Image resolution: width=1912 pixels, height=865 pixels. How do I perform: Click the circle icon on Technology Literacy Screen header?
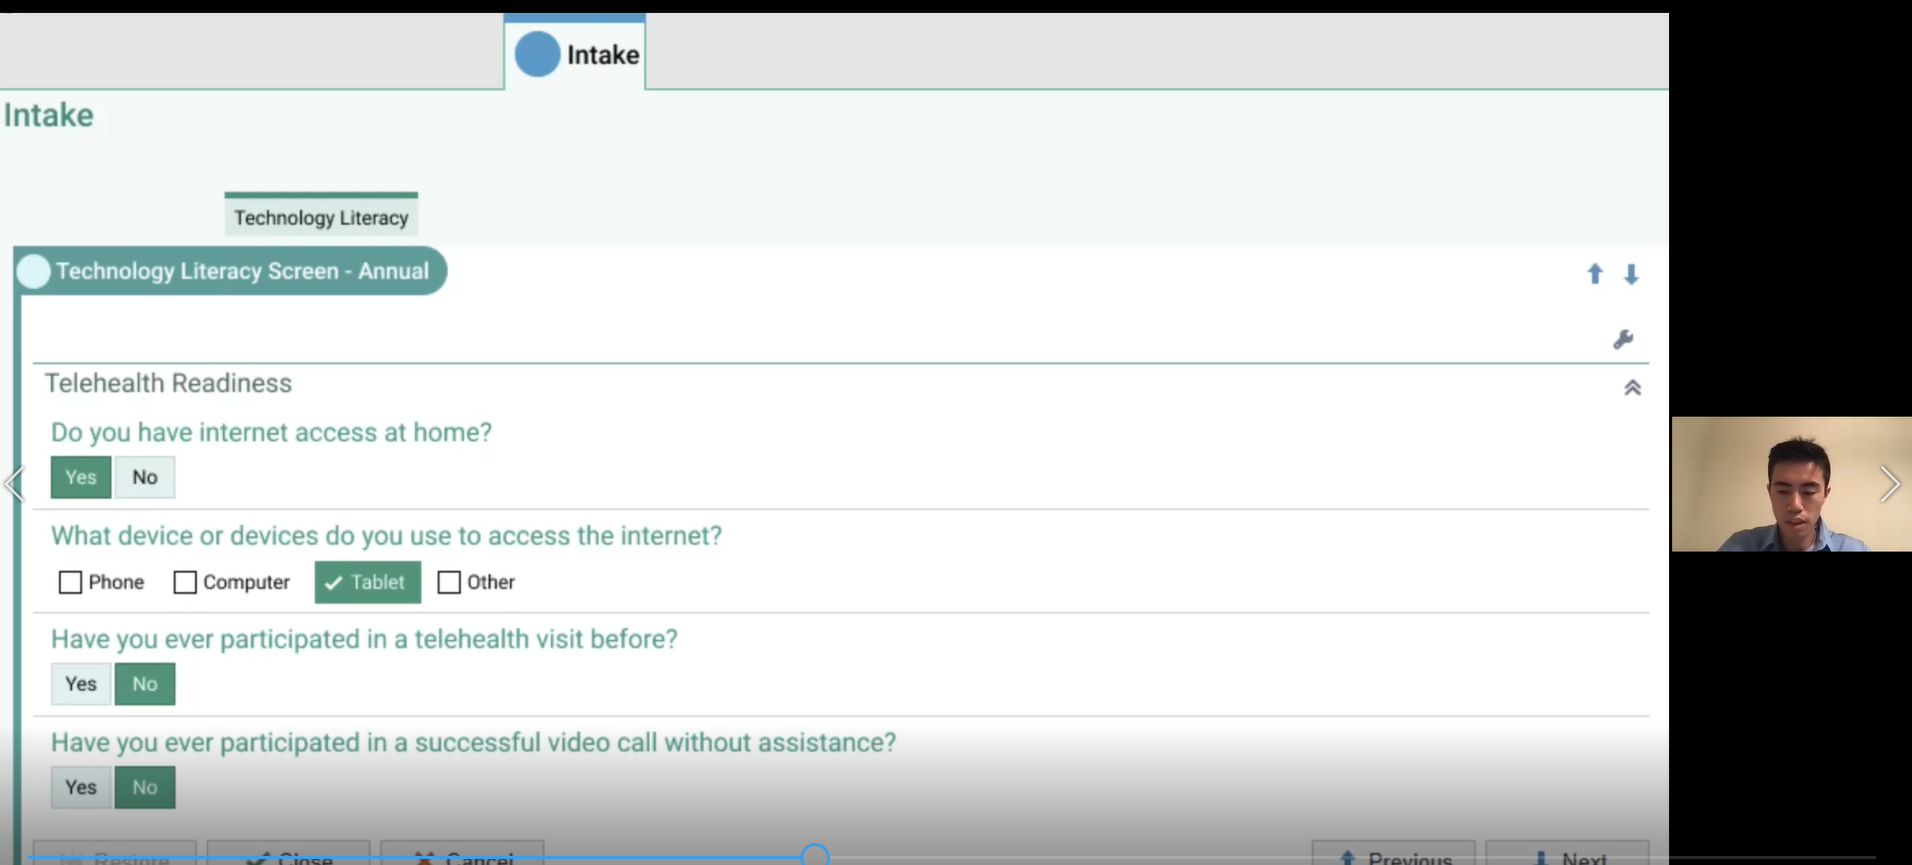(x=34, y=271)
